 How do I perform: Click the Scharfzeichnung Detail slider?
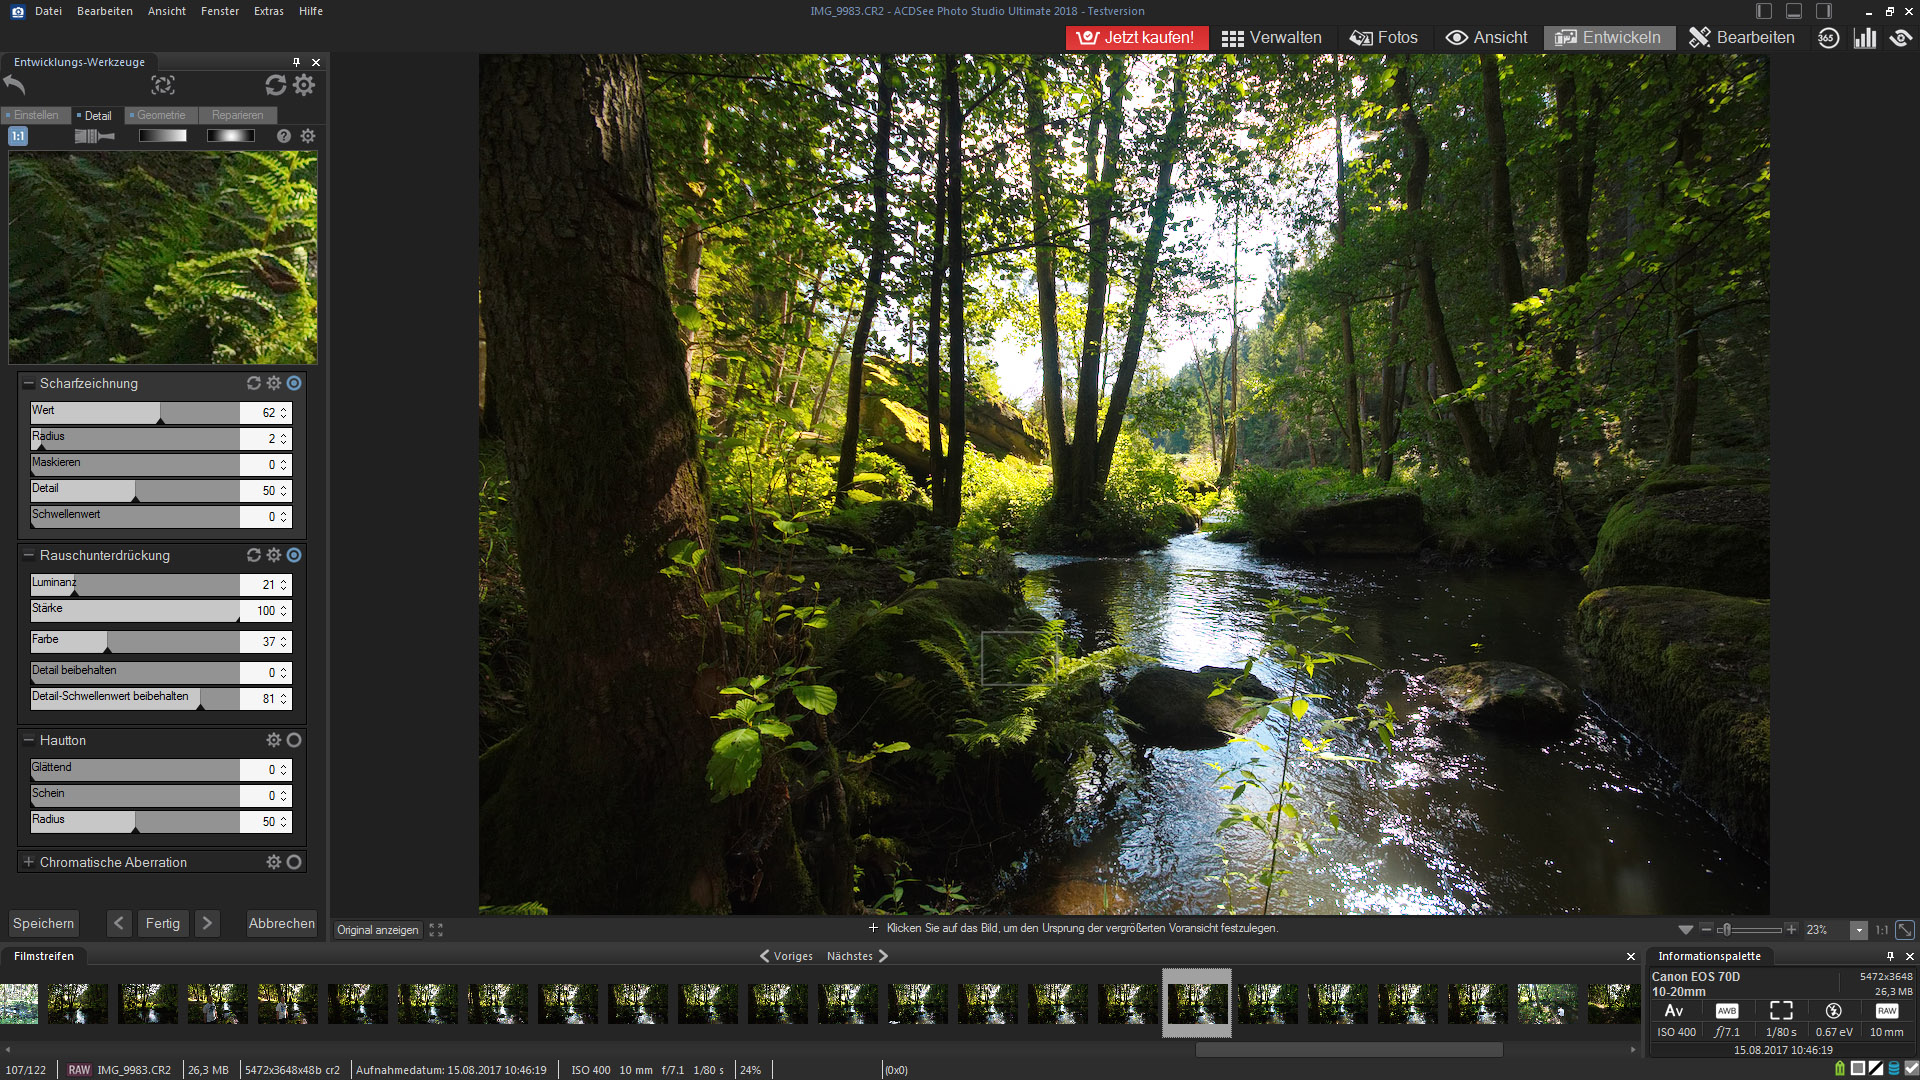135,490
